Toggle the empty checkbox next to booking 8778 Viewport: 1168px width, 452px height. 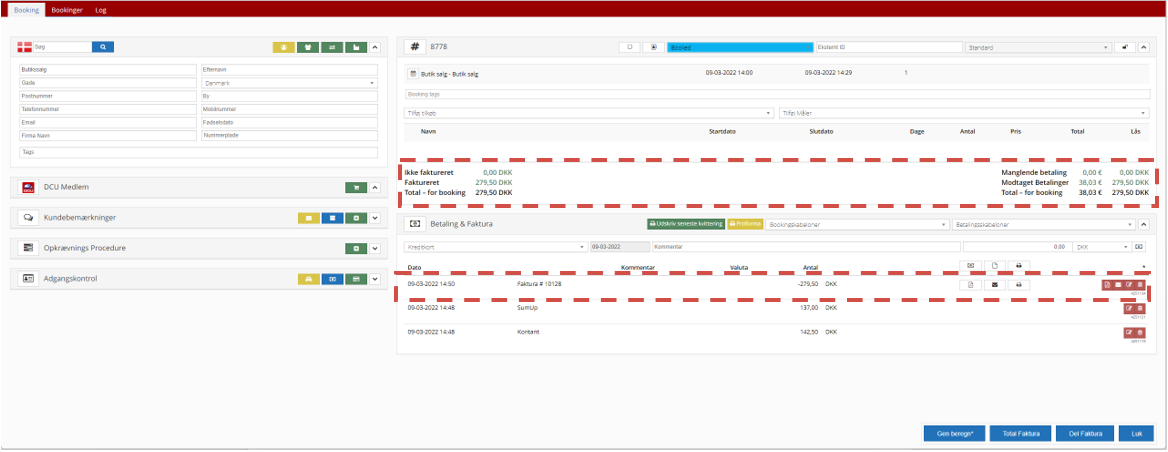pos(631,47)
